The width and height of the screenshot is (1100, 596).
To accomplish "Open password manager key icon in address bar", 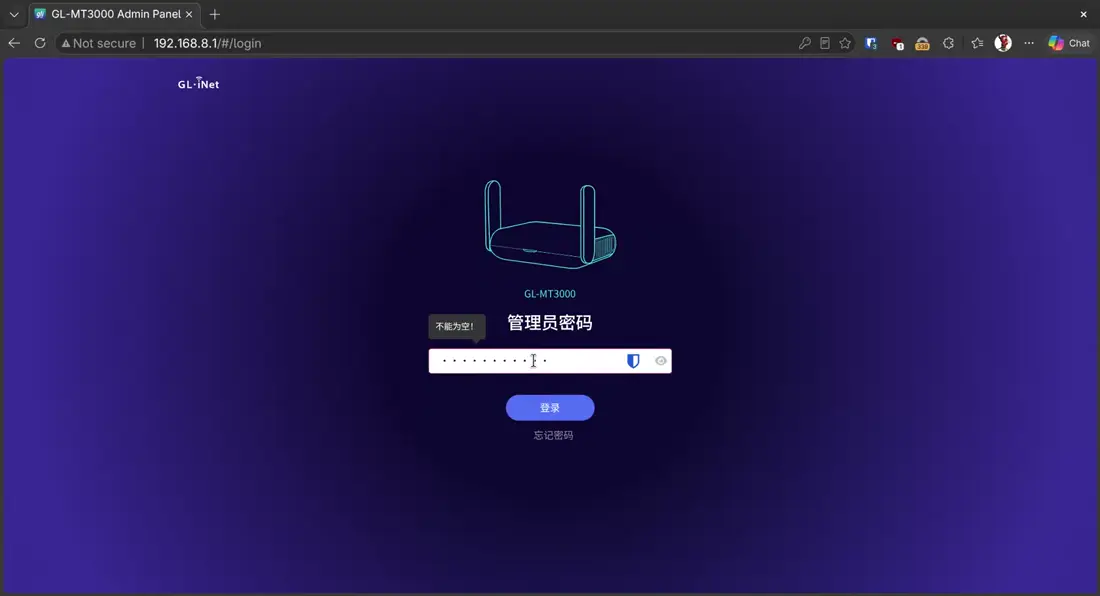I will [x=805, y=43].
